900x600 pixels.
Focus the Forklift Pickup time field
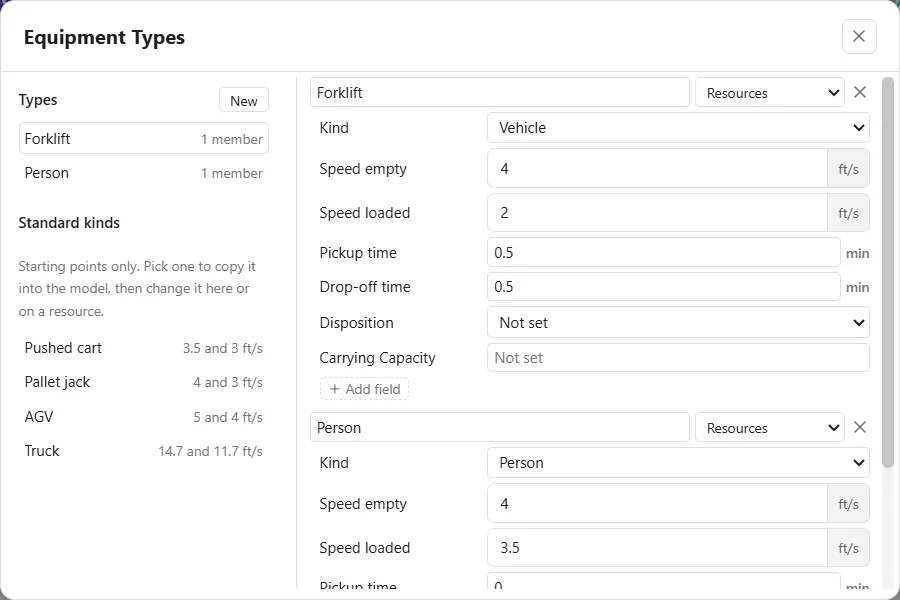point(664,253)
